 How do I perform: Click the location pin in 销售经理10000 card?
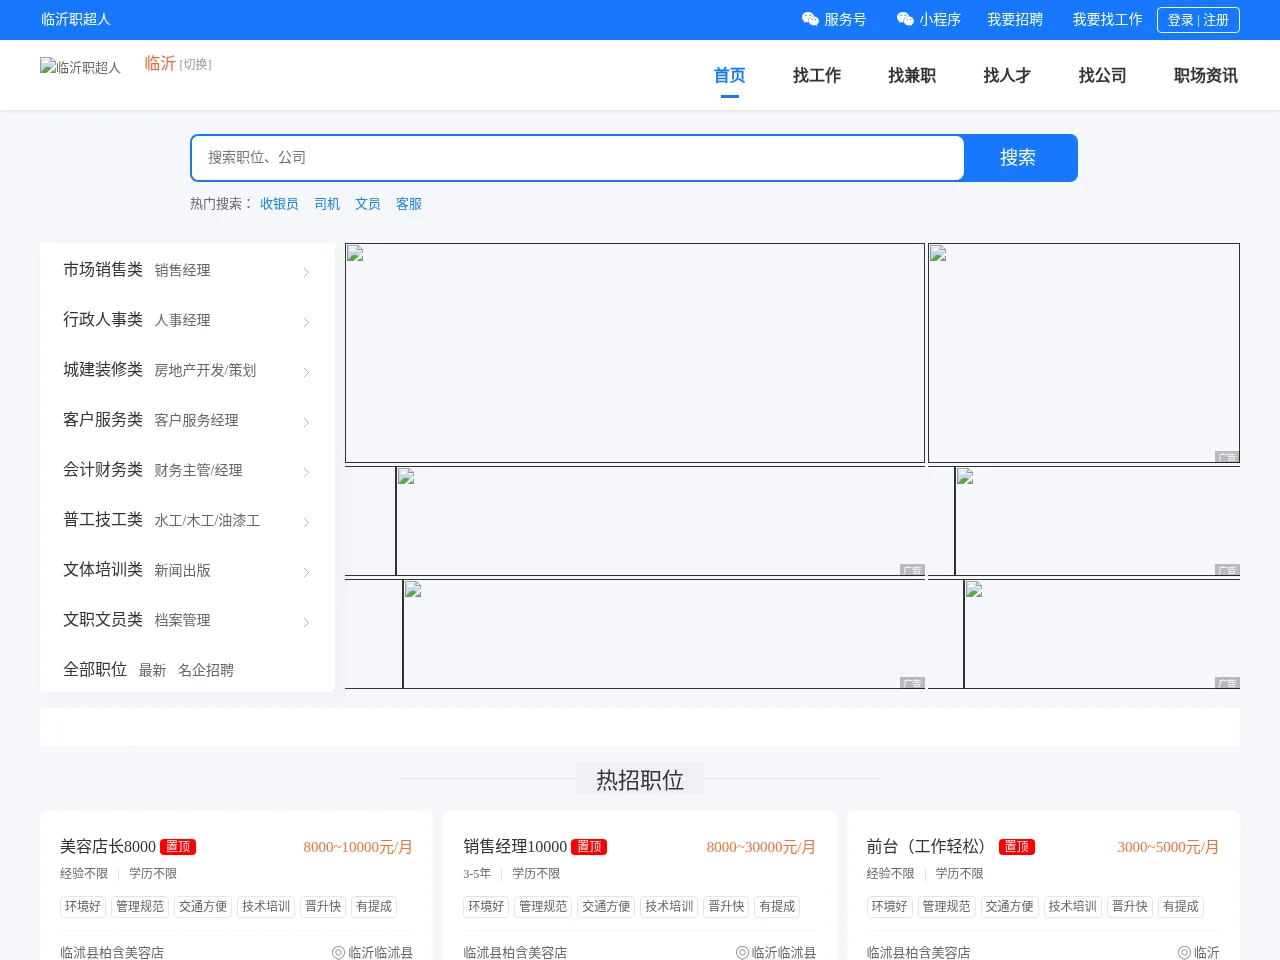coord(742,953)
